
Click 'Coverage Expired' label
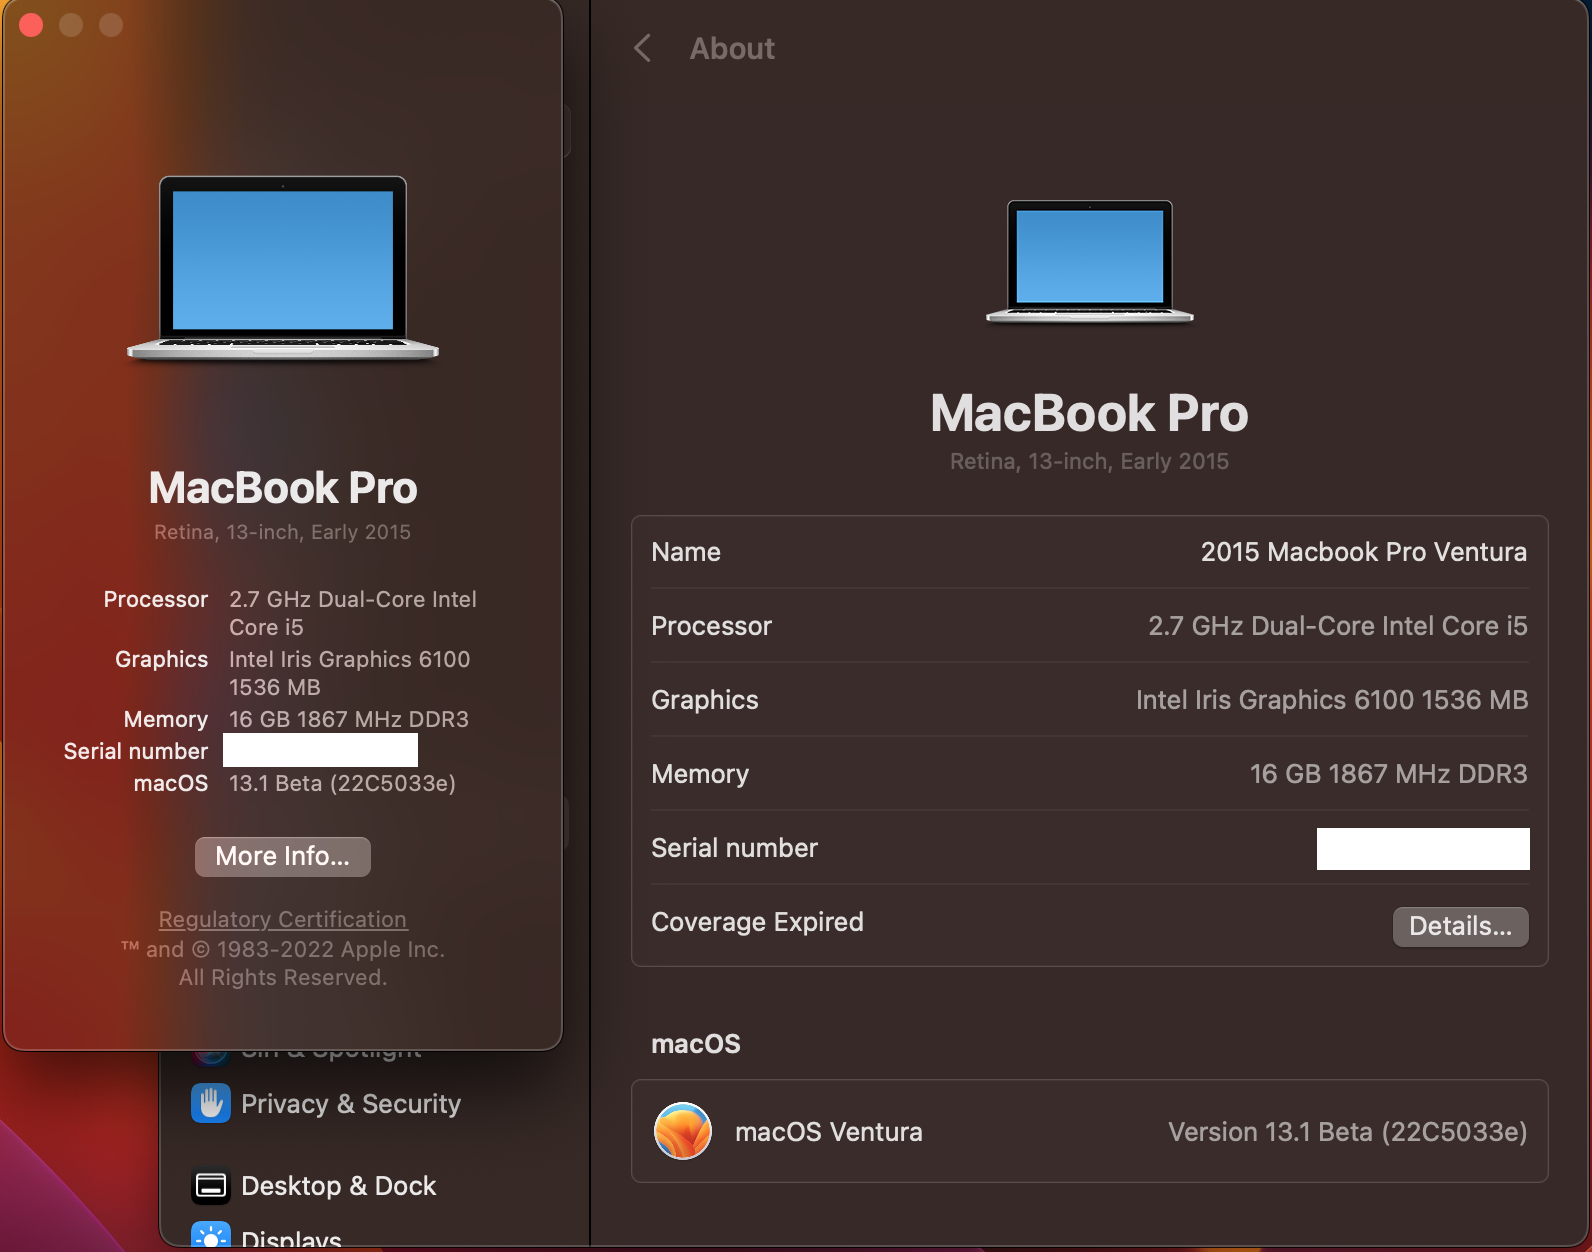click(757, 922)
